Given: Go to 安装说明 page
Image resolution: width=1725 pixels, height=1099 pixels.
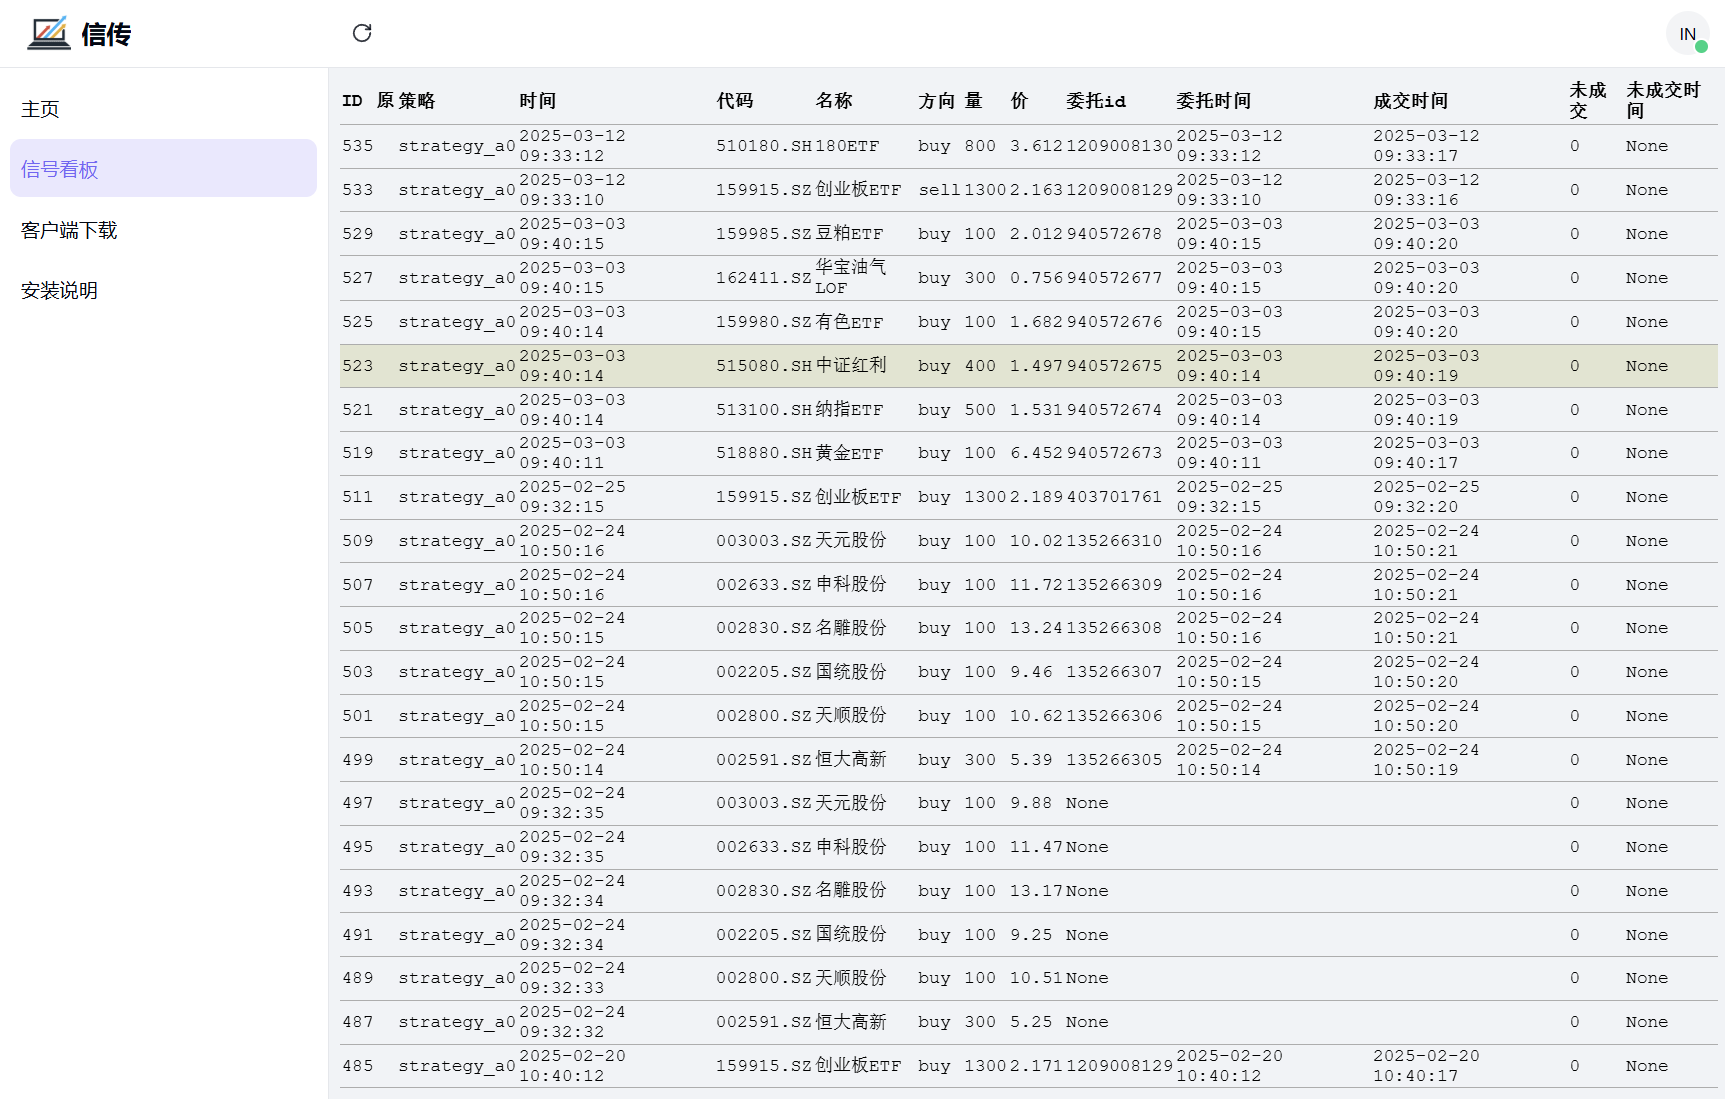Looking at the screenshot, I should pyautogui.click(x=60, y=290).
